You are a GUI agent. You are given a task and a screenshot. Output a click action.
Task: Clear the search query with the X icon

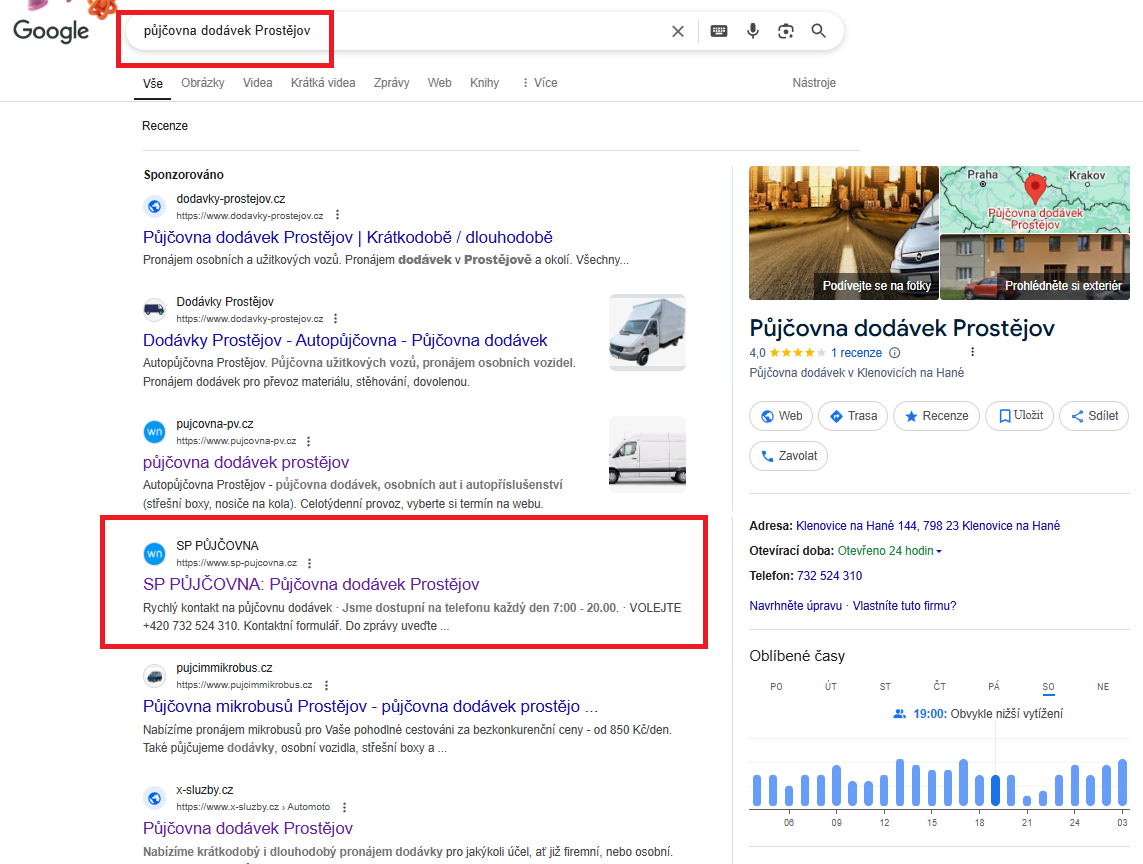(x=678, y=31)
